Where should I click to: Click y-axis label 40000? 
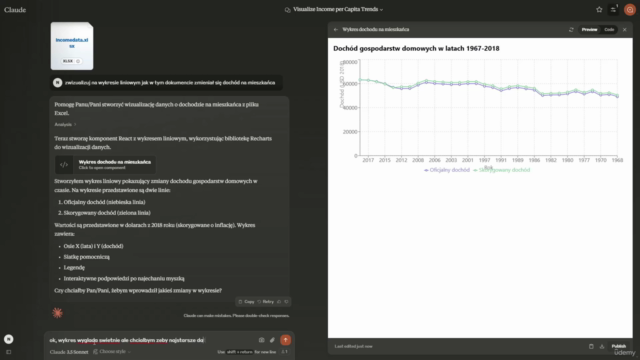coord(350,108)
